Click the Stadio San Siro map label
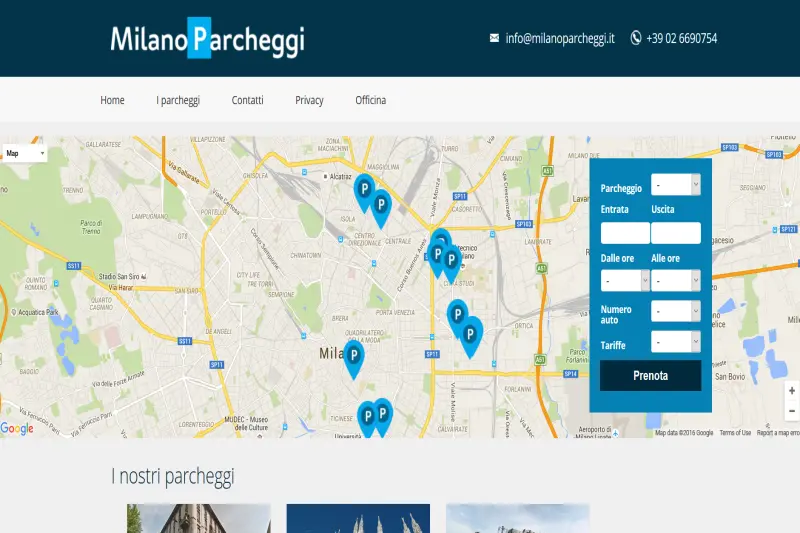Viewport: 800px width, 533px height. [x=122, y=276]
